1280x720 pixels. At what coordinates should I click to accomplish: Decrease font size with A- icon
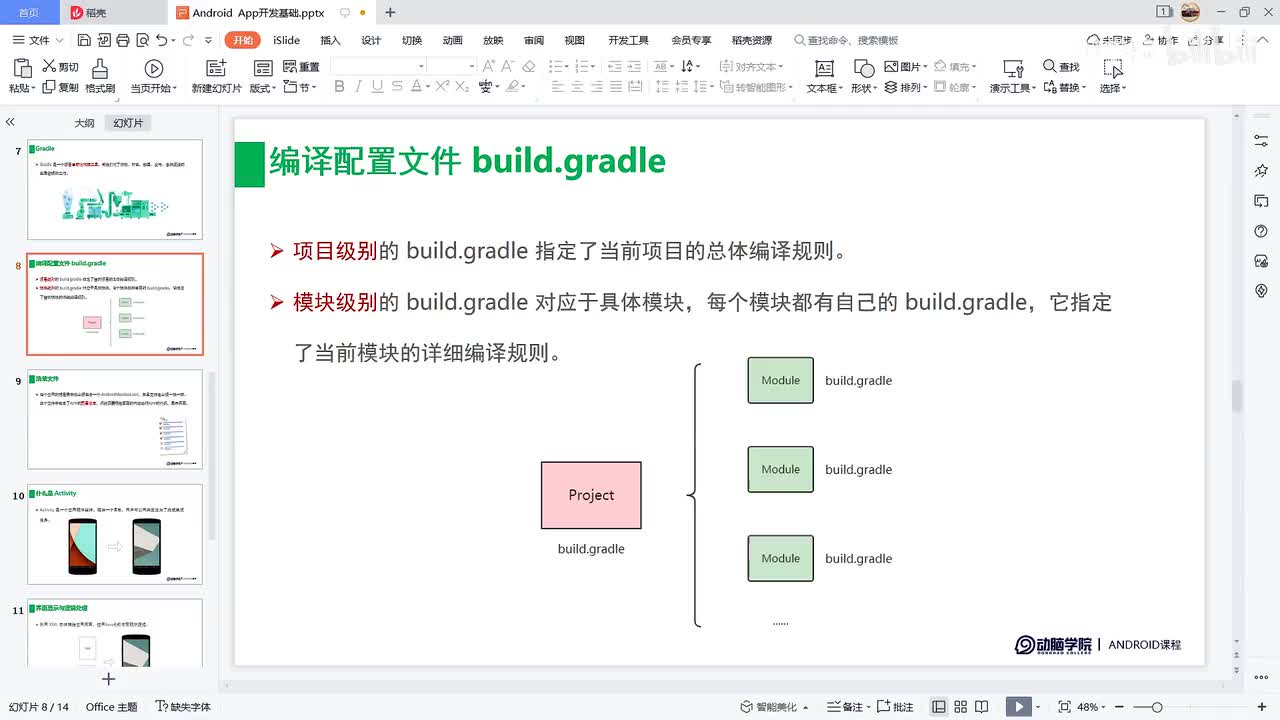(x=509, y=67)
